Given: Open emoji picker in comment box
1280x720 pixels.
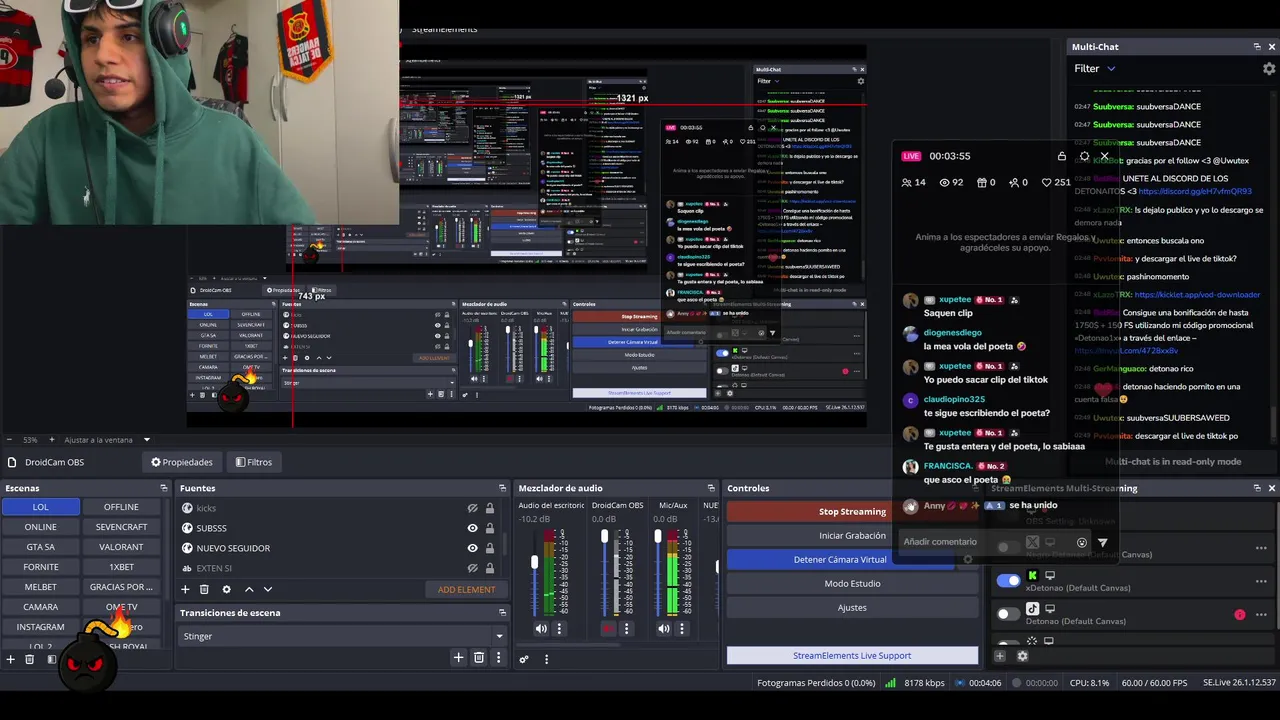Looking at the screenshot, I should click(x=1081, y=542).
